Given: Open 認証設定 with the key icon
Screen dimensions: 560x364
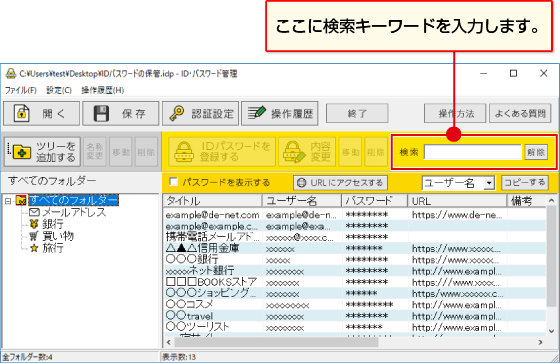Looking at the screenshot, I should point(200,114).
